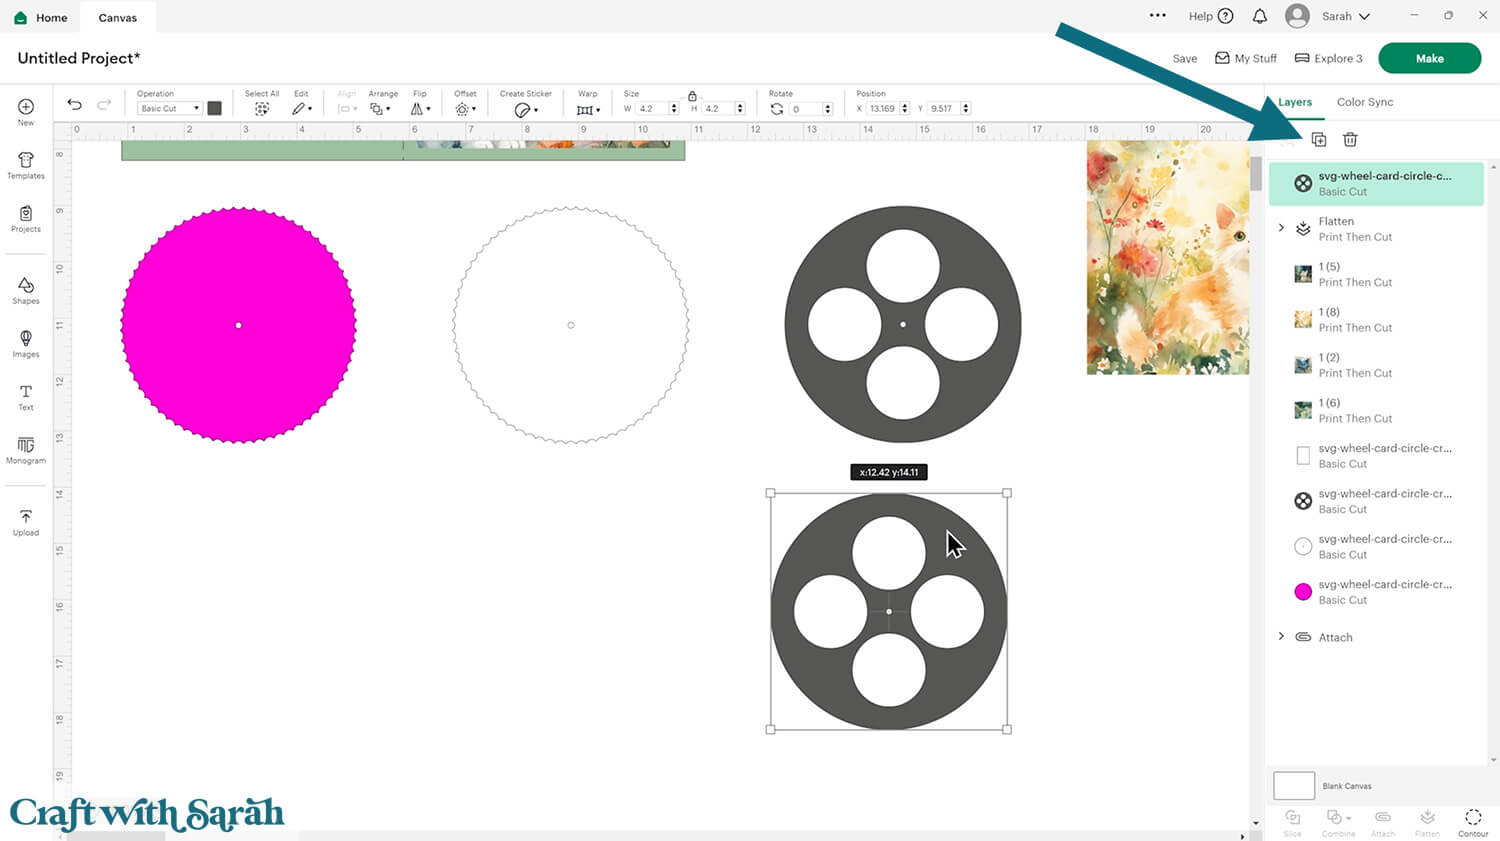Click the Sarah profile avatar
The height and width of the screenshot is (841, 1500).
1297,16
